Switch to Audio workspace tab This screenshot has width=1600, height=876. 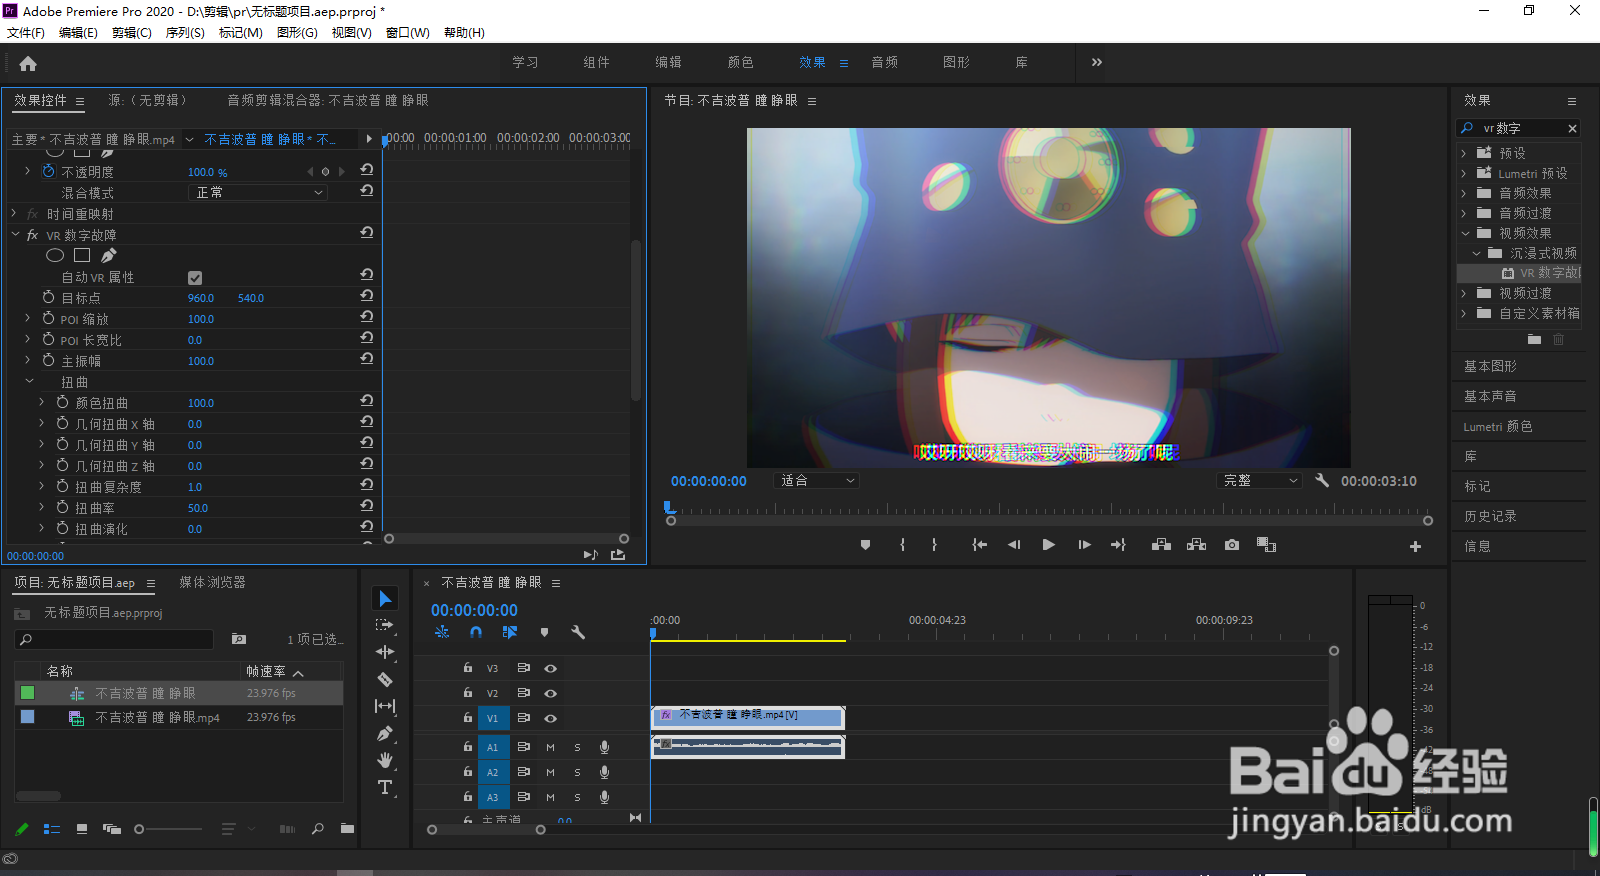coord(884,62)
